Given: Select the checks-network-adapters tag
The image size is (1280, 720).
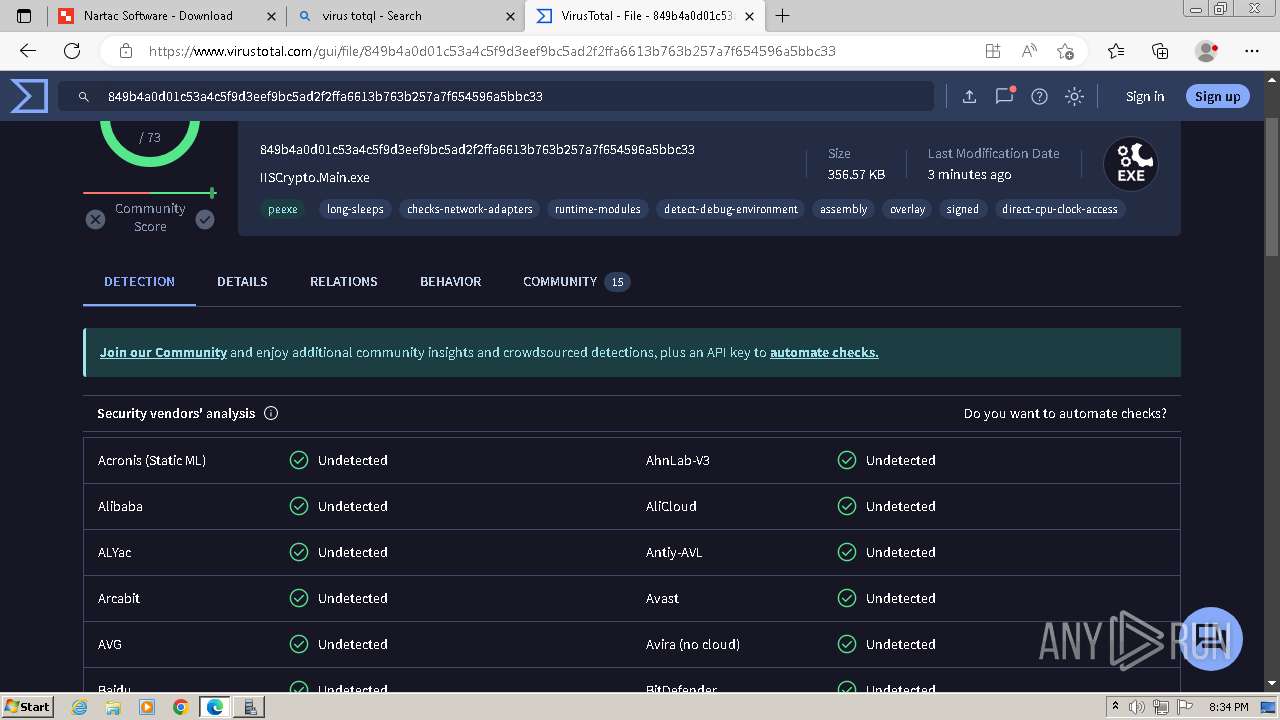Looking at the screenshot, I should (x=470, y=209).
